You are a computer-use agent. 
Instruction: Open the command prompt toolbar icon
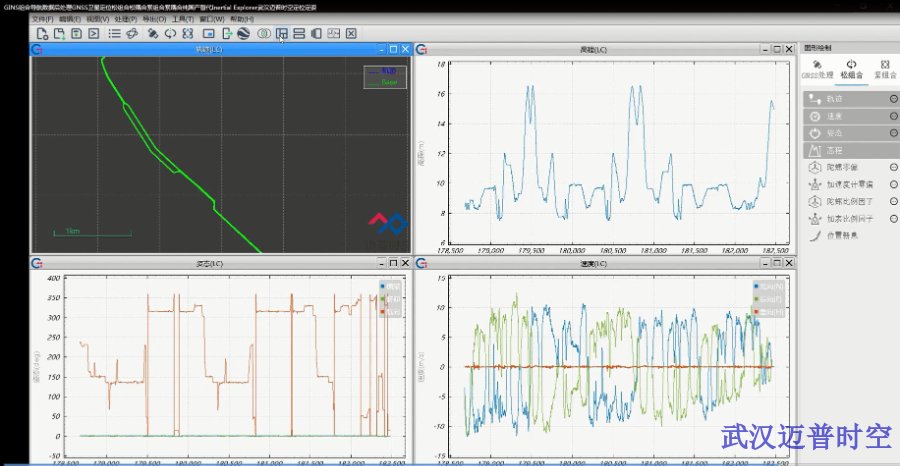93,33
